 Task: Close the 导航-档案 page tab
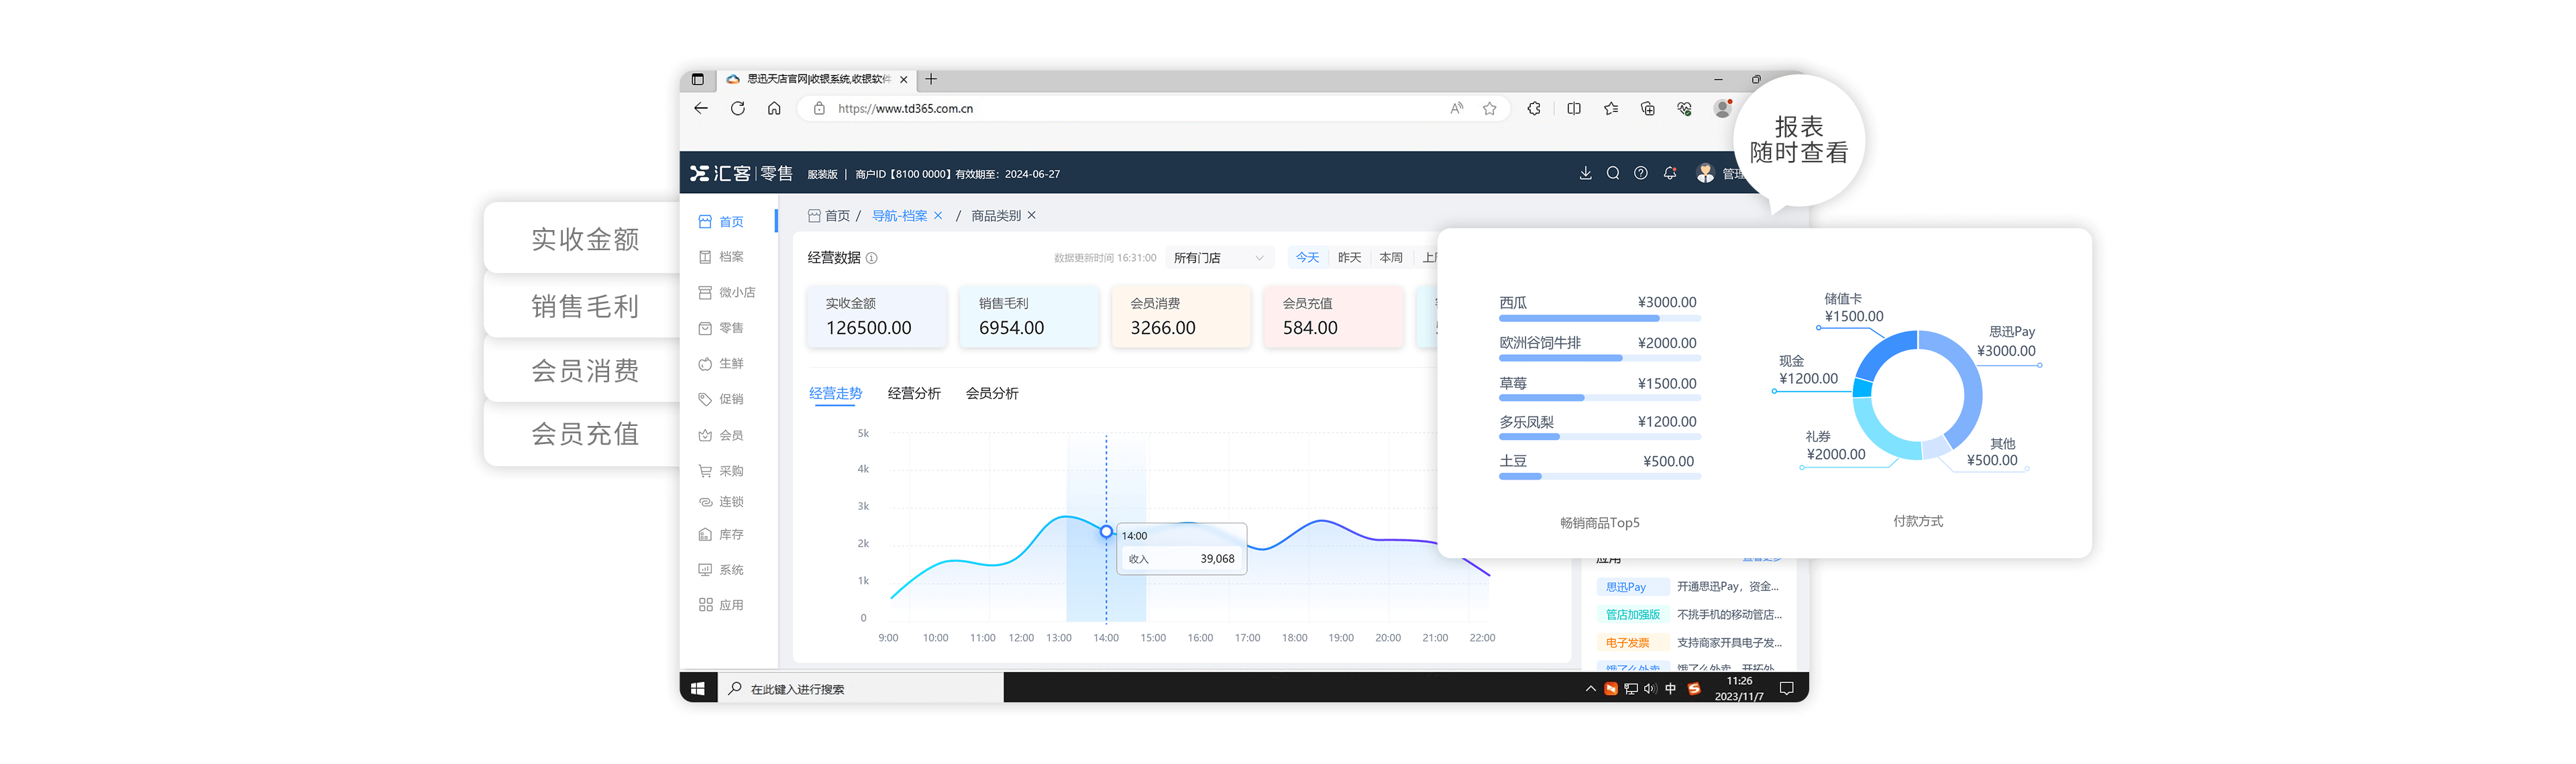[x=938, y=216]
